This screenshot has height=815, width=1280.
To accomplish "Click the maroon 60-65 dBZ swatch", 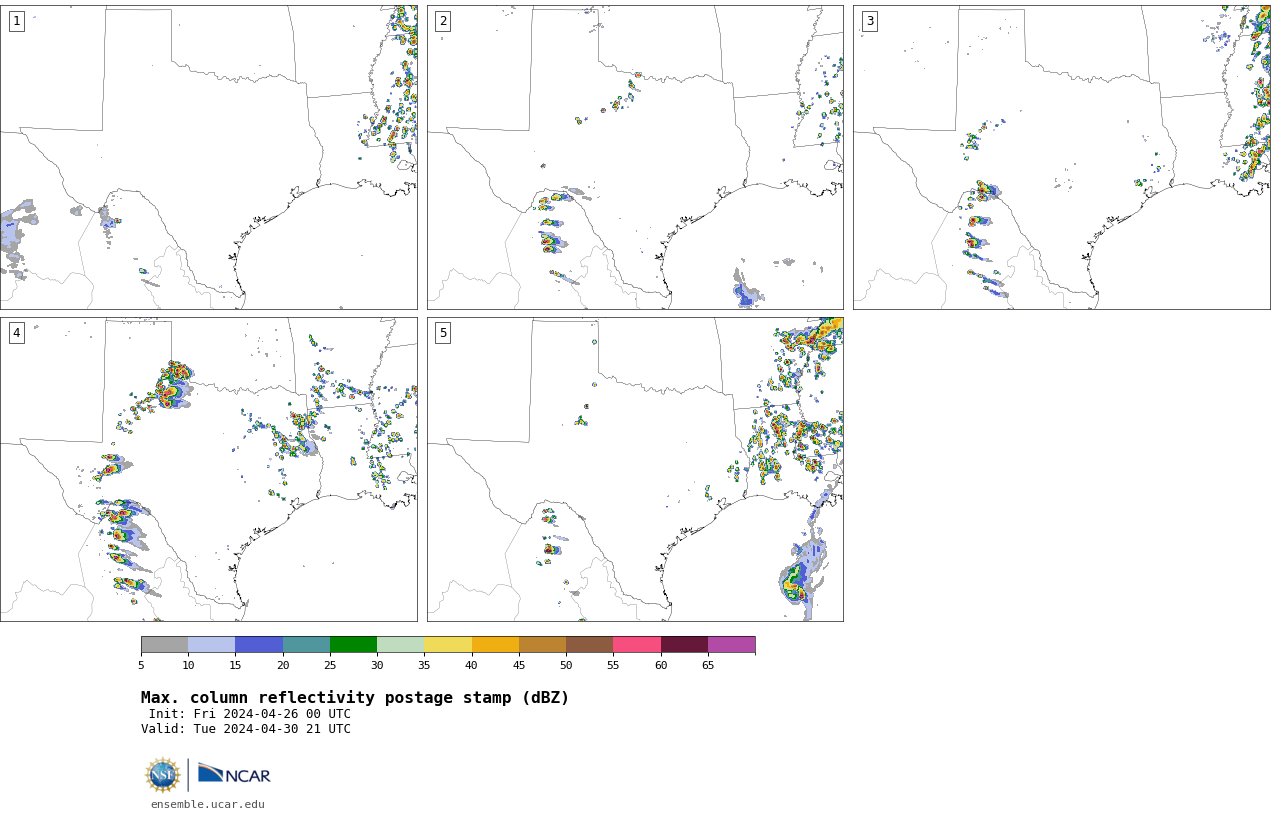I will click(x=684, y=644).
